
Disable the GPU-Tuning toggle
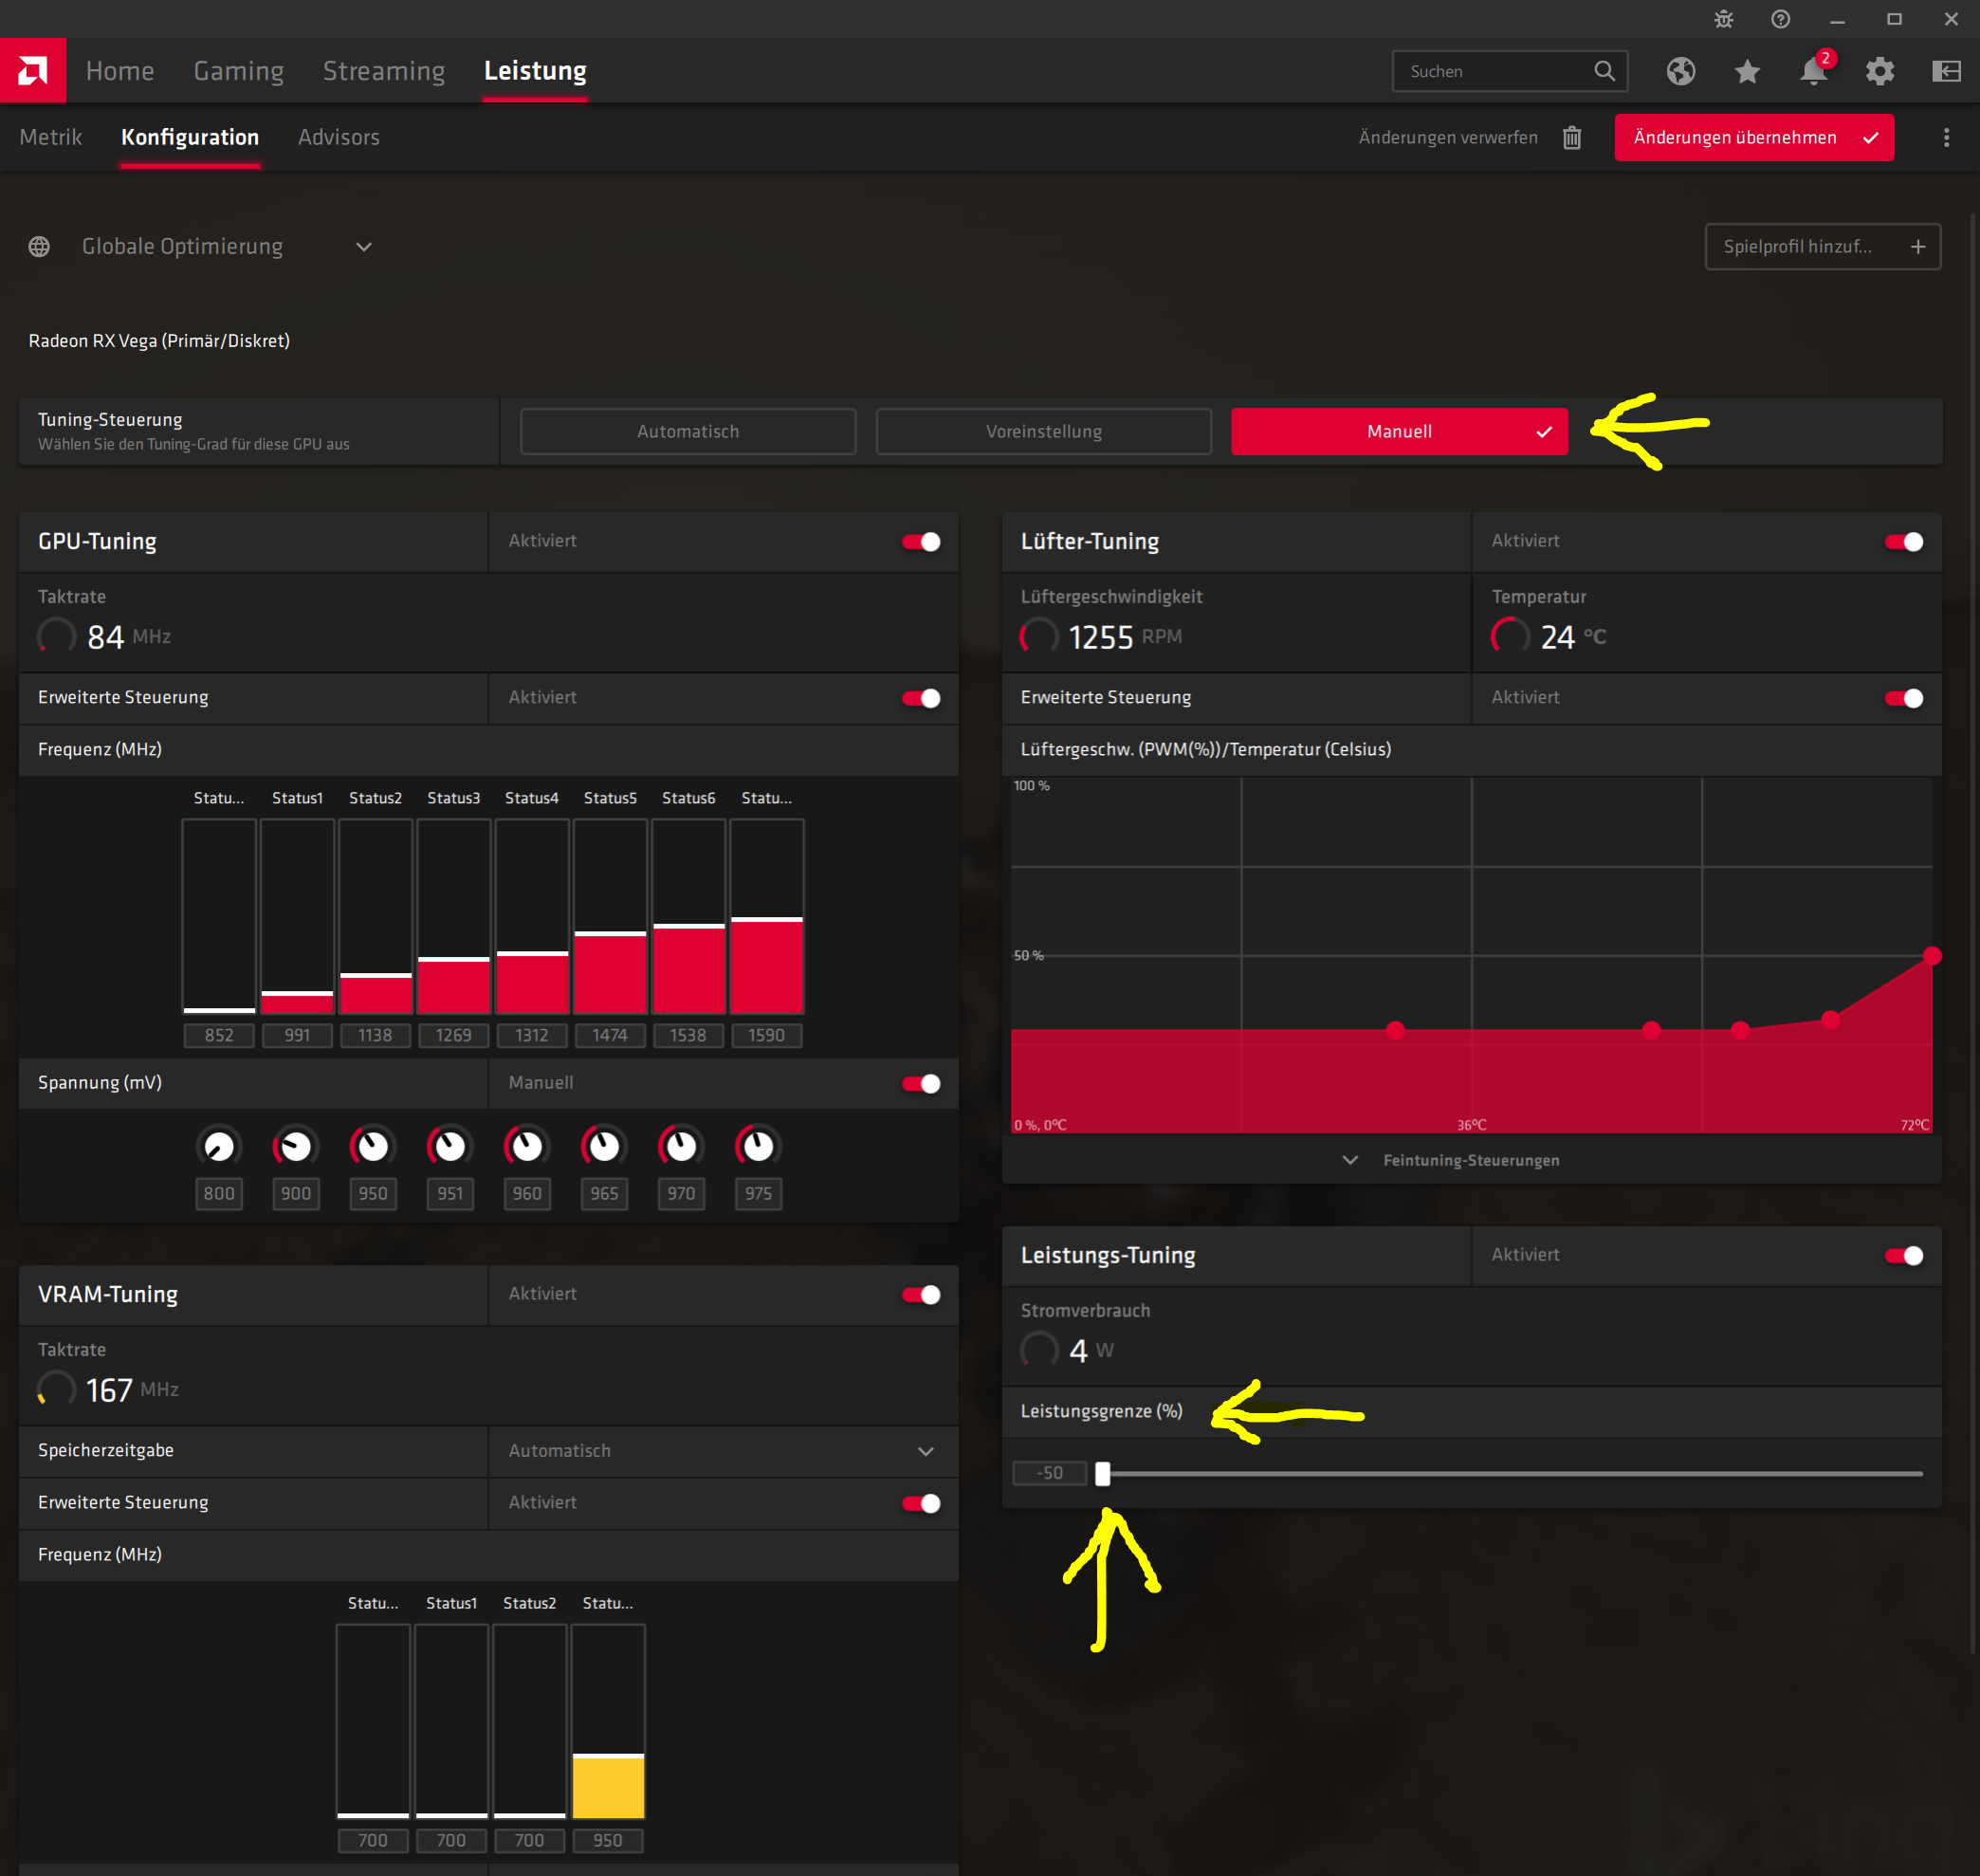pos(921,542)
